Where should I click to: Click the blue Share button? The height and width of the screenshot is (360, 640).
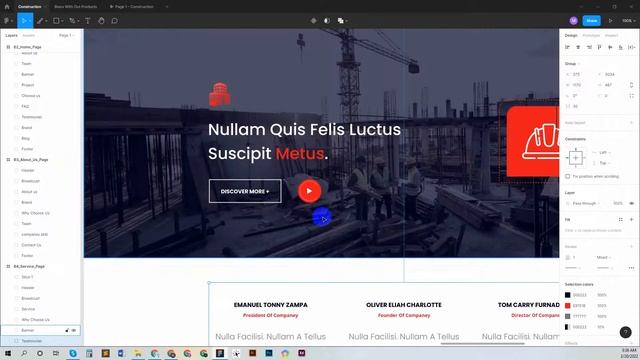pos(591,20)
